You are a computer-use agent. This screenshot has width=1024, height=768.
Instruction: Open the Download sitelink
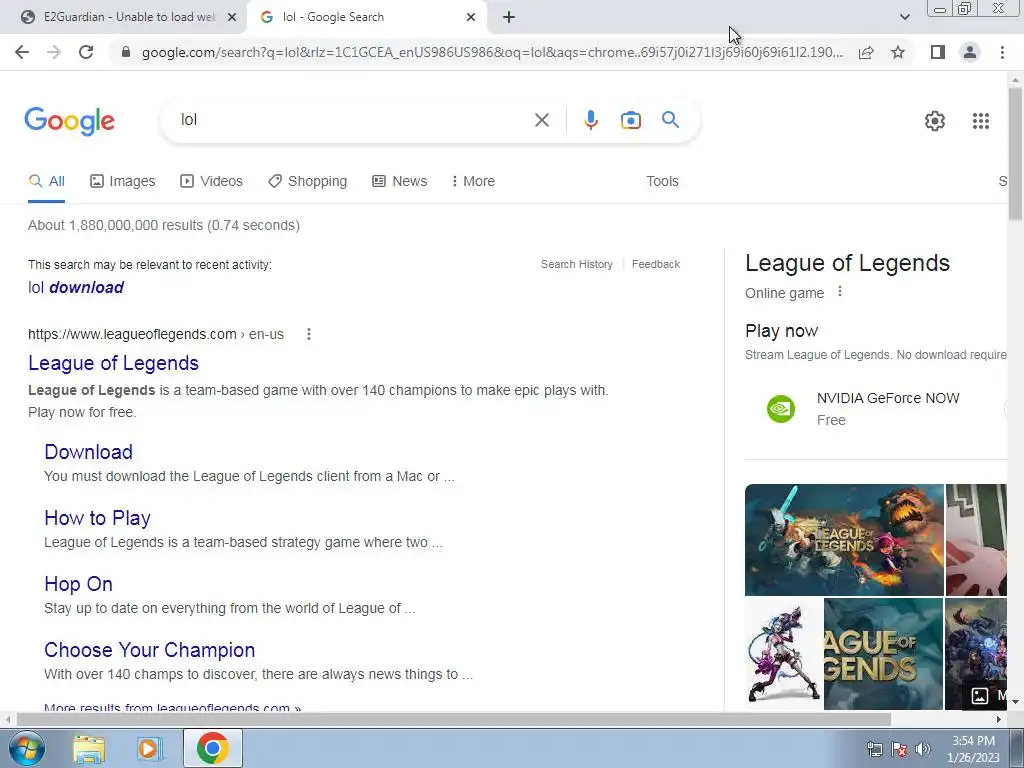(x=88, y=452)
